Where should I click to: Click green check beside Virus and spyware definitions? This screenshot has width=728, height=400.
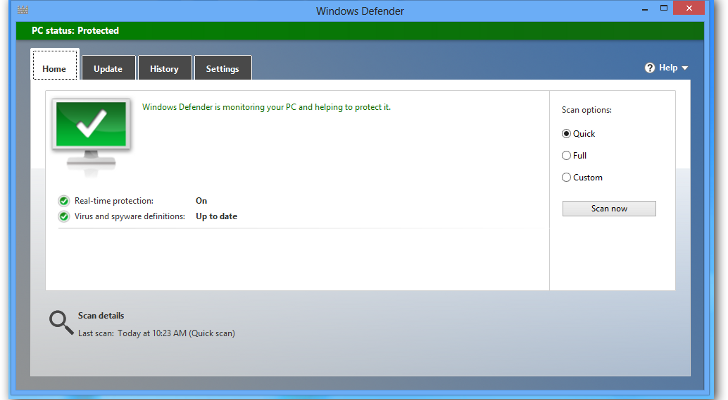click(64, 216)
